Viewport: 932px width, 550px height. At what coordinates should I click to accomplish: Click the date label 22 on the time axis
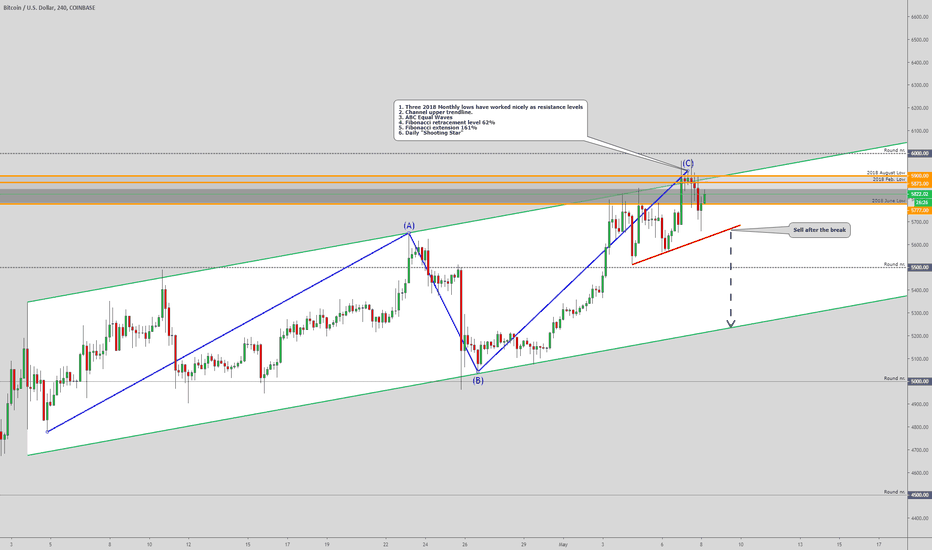click(386, 543)
